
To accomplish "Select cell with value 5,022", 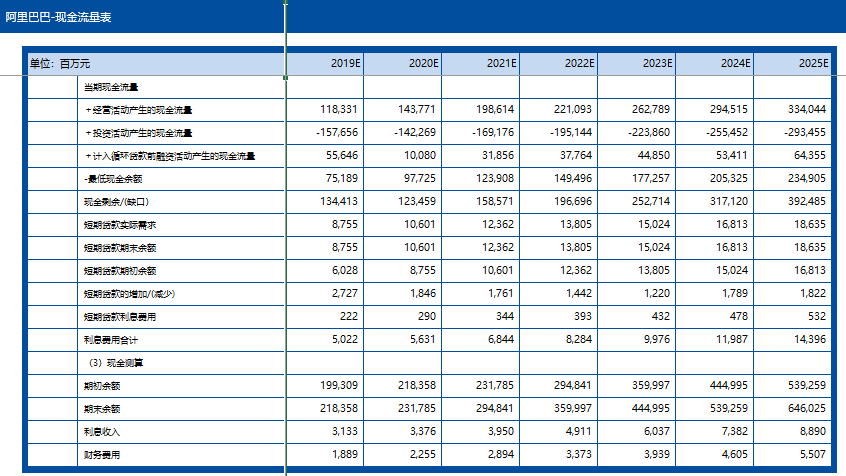I will [324, 340].
